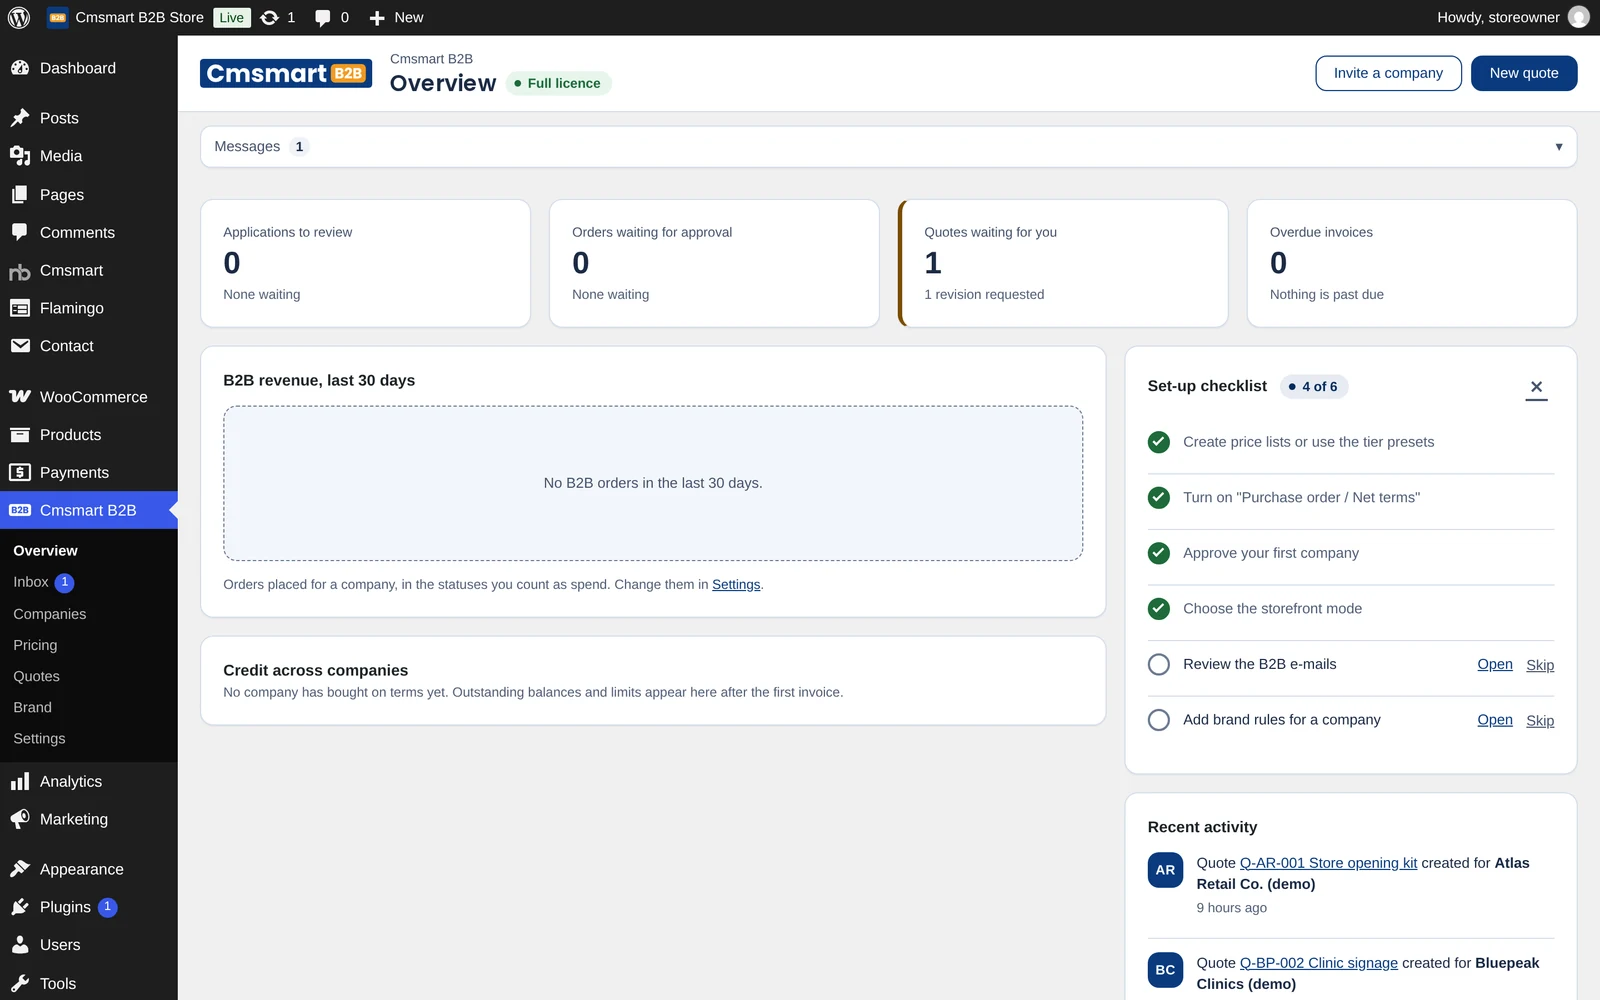Follow the Settings link under revenue chart
1600x1000 pixels.
(736, 584)
